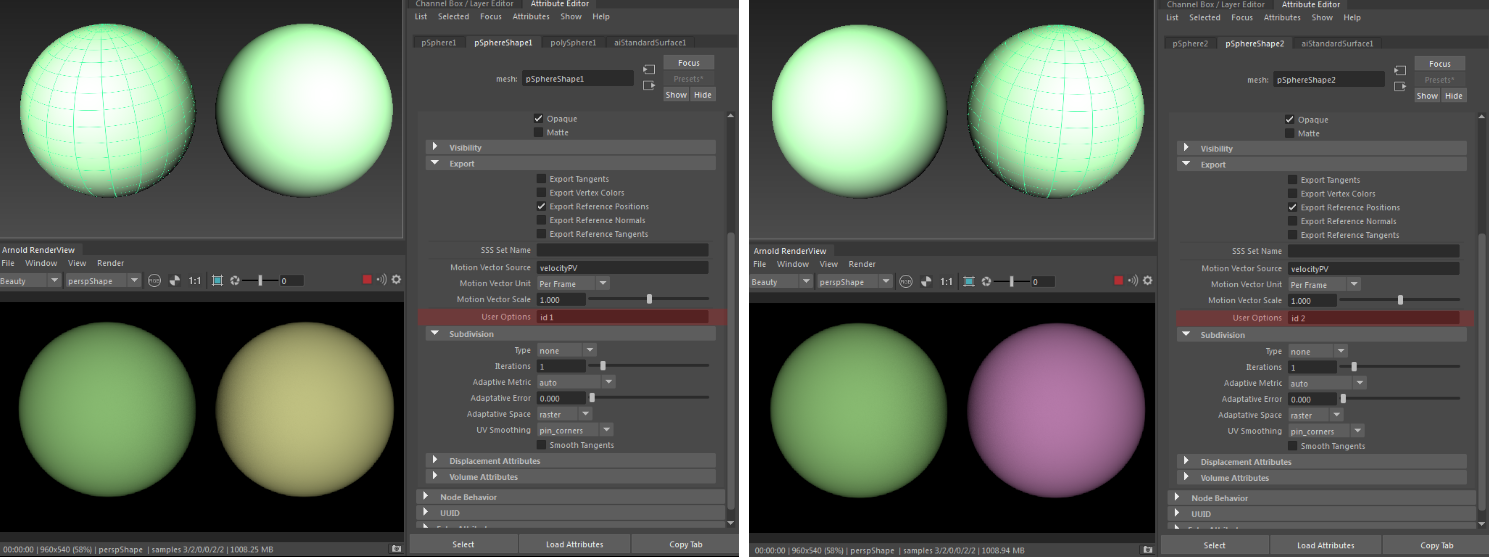Expand Volume Attributes in pSphereShape1 editor
1489x557 pixels.
[x=571, y=477]
